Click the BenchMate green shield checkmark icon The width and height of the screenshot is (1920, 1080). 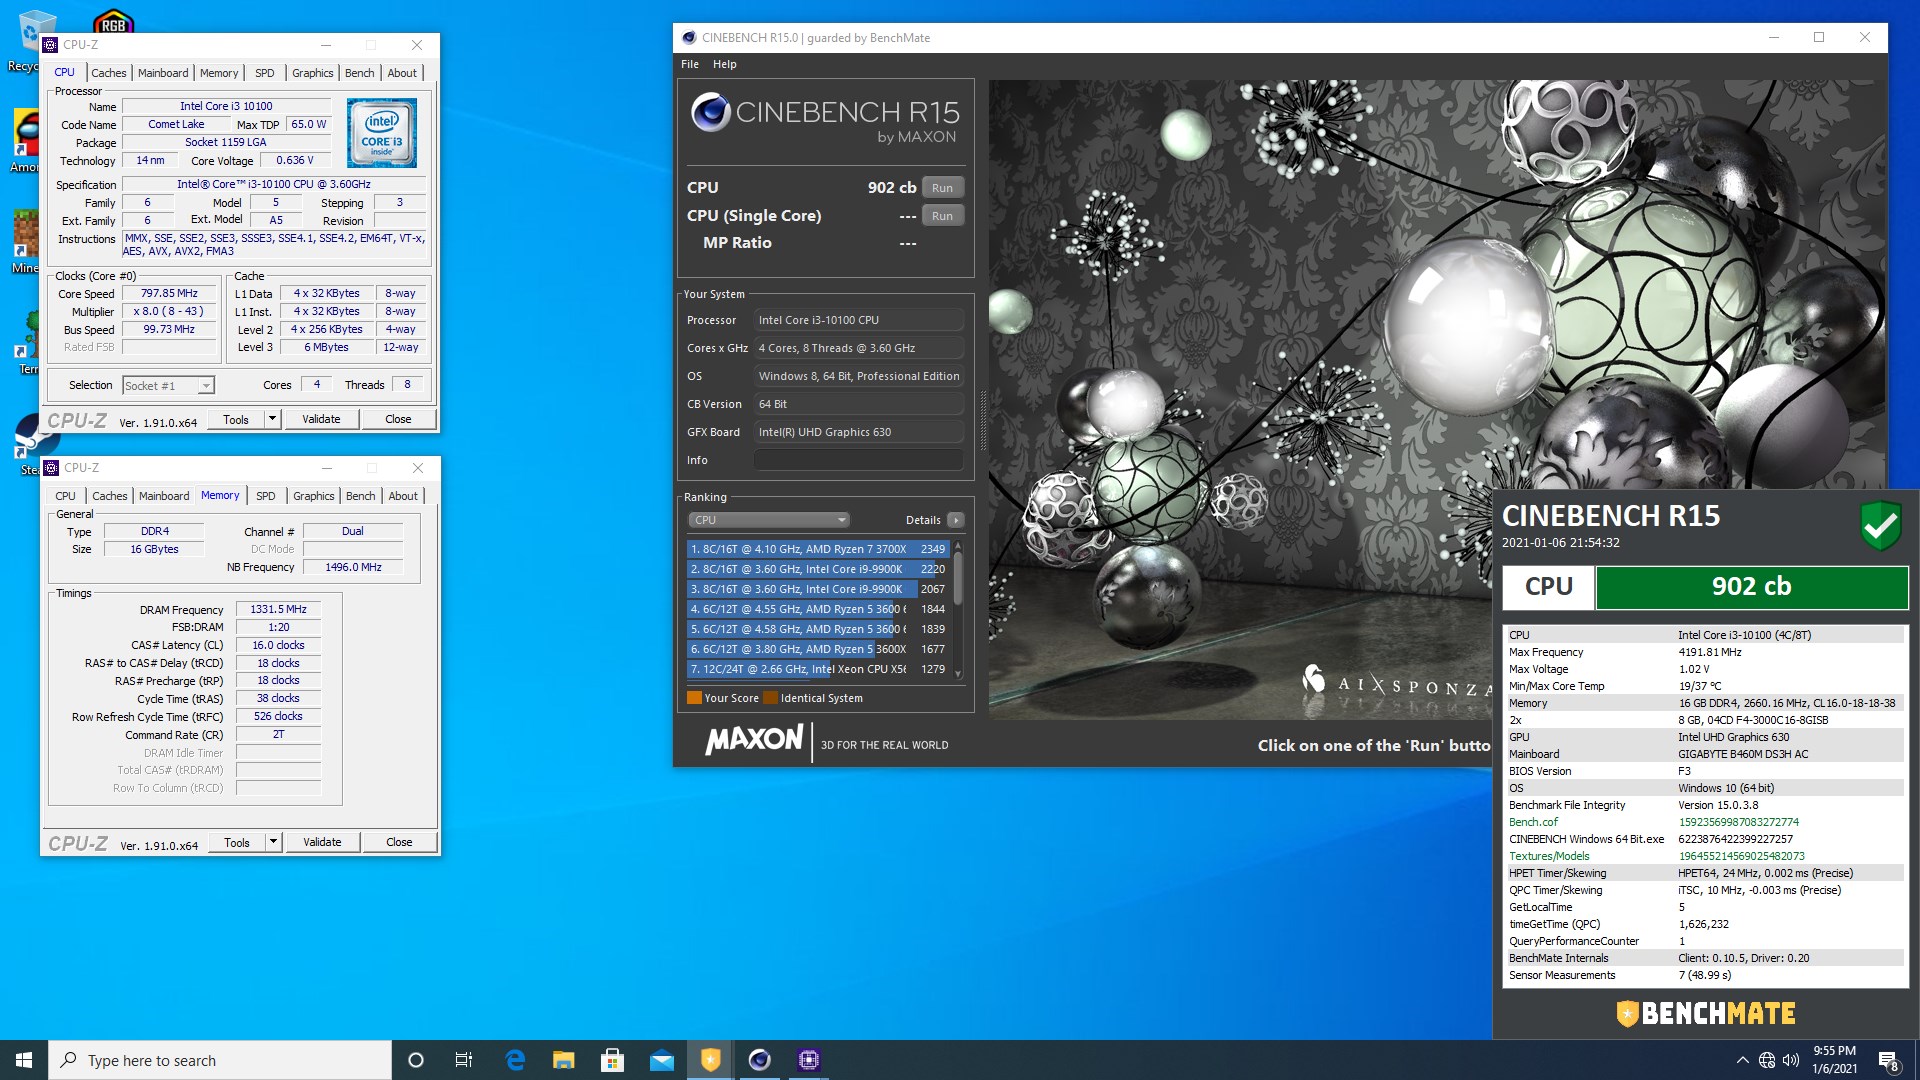click(x=1880, y=526)
